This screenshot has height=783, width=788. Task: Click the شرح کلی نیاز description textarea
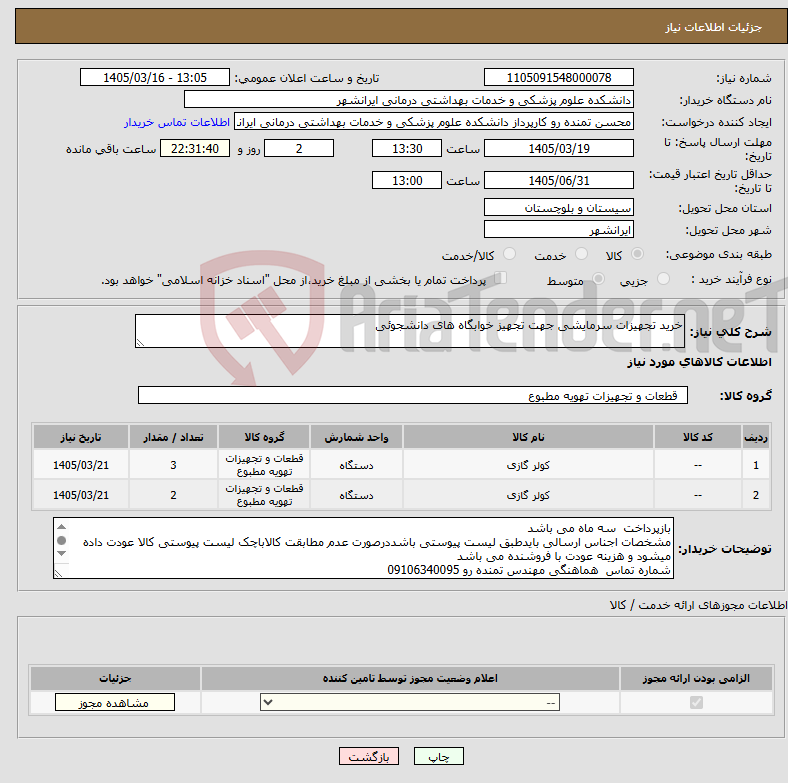(x=410, y=331)
